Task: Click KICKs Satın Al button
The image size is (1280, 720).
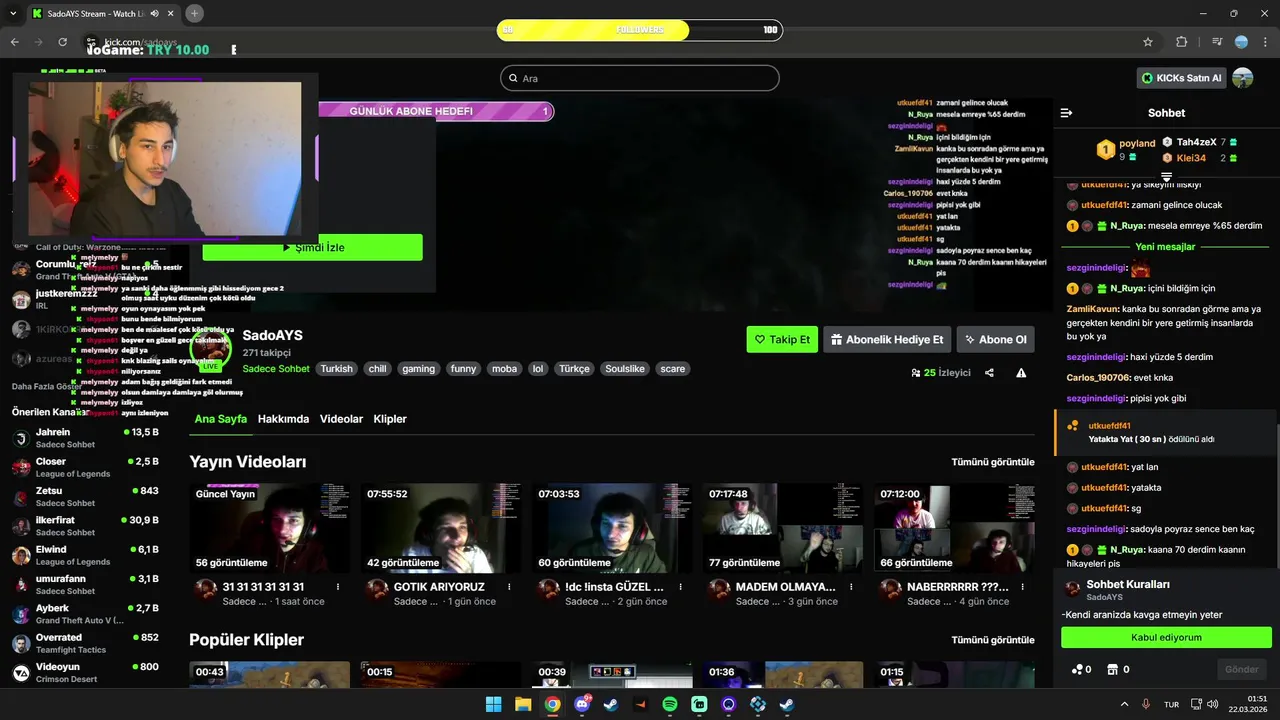Action: coord(1182,78)
